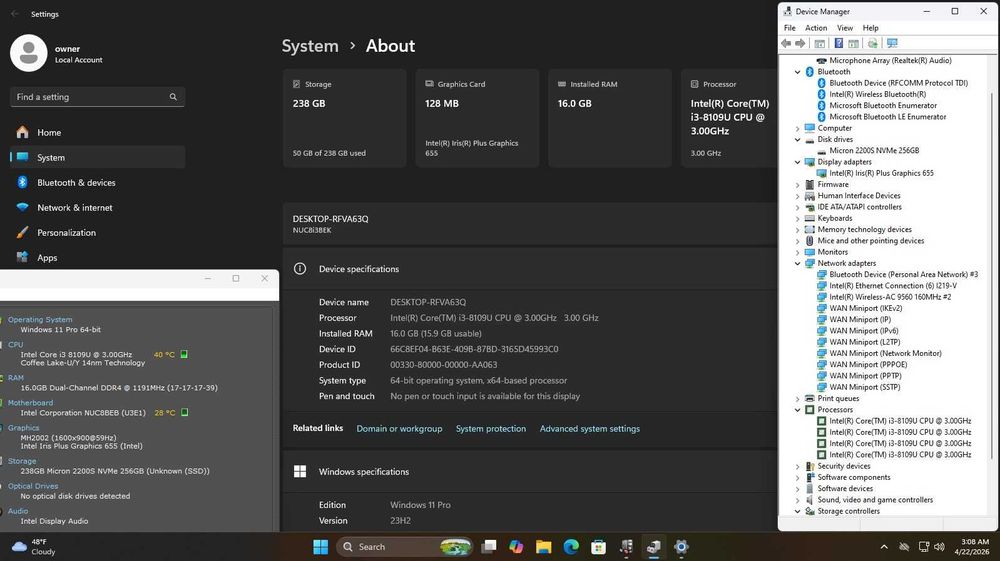The image size is (1000, 561).
Task: Click the Personalization paintbrush icon
Action: click(22, 233)
